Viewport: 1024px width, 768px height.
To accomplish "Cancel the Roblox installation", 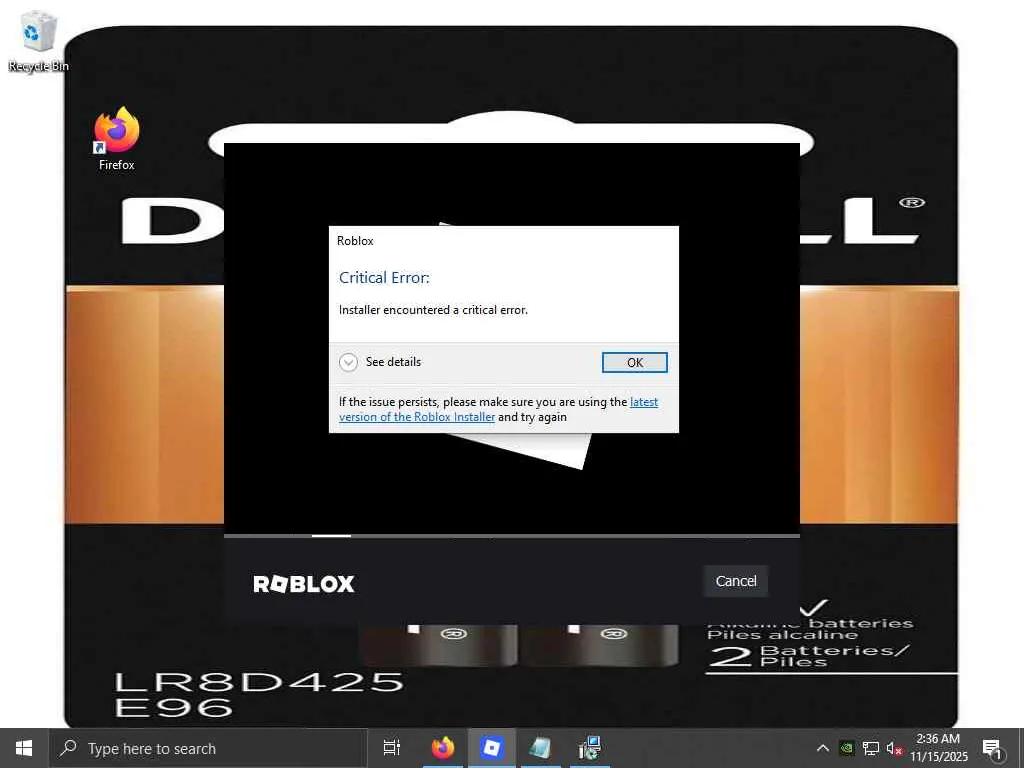I will [735, 581].
